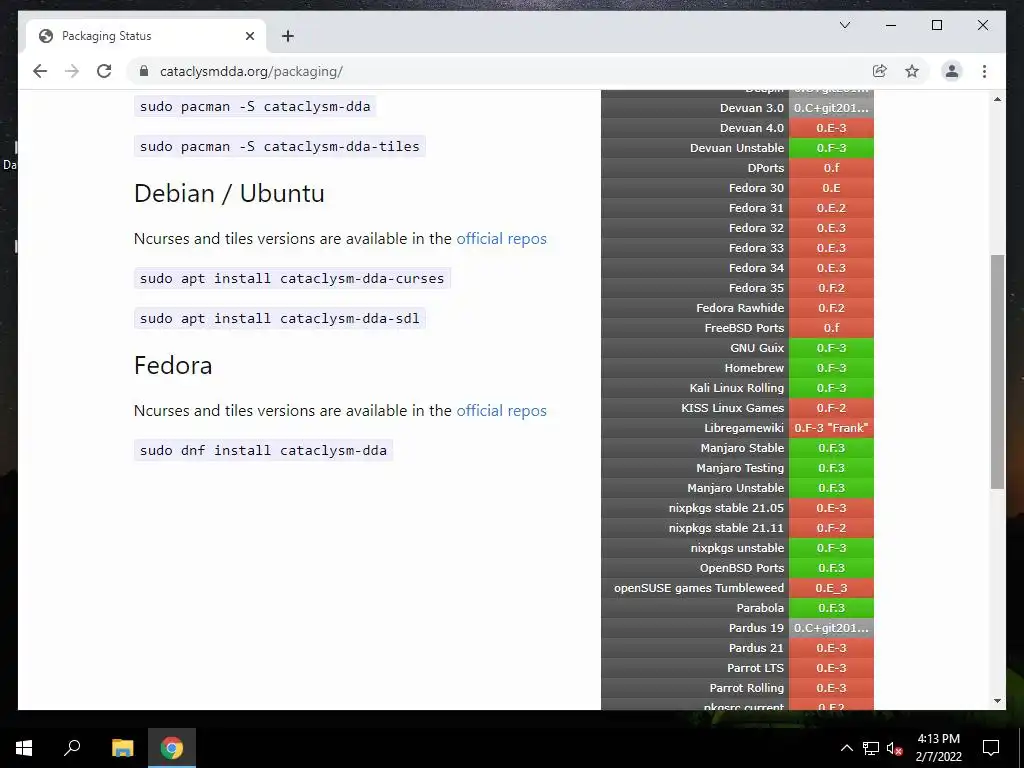This screenshot has width=1024, height=768.
Task: Click the Debian / Ubuntu heading
Action: (229, 193)
